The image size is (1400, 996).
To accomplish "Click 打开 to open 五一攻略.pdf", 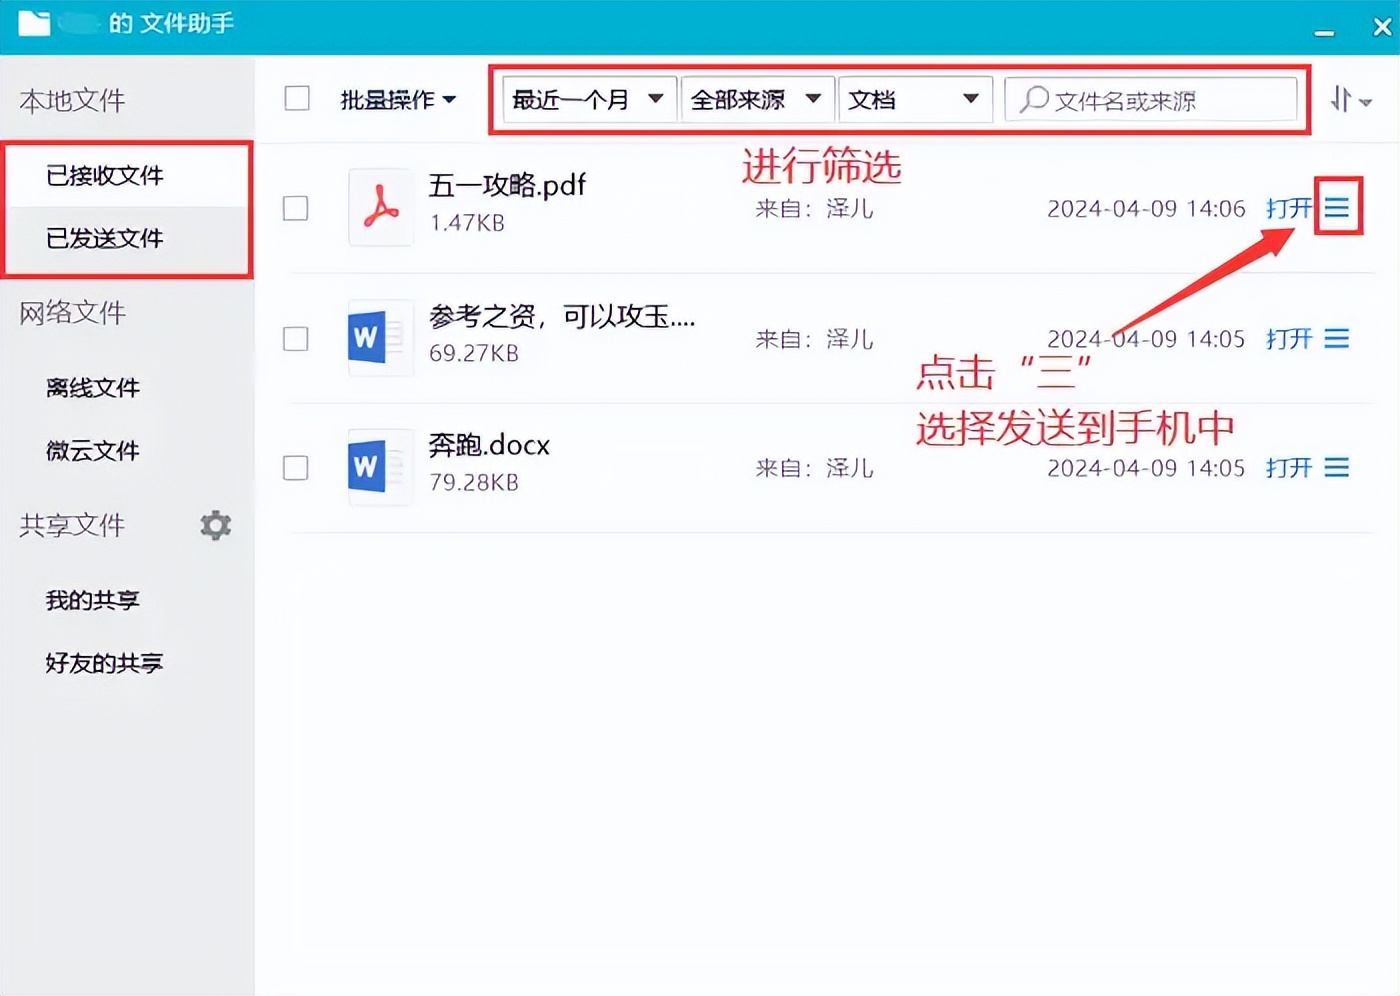I will tap(1287, 208).
